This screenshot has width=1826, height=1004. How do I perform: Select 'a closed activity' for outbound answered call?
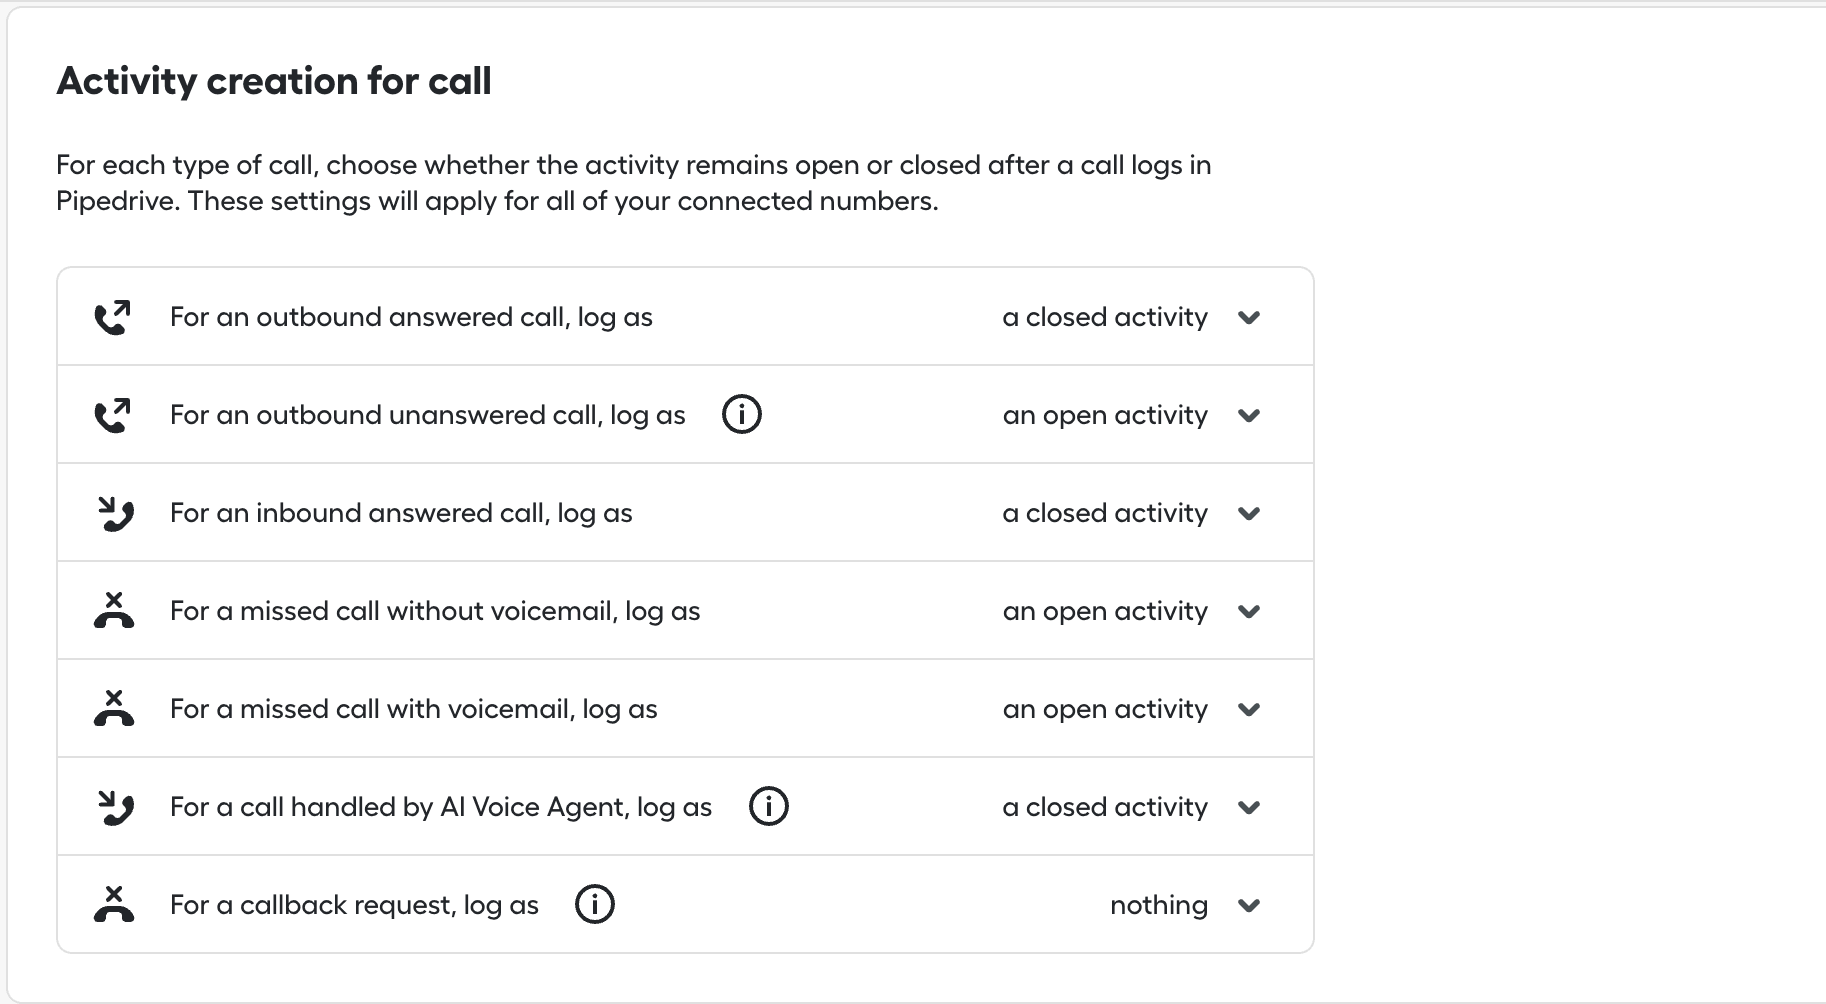click(1105, 317)
